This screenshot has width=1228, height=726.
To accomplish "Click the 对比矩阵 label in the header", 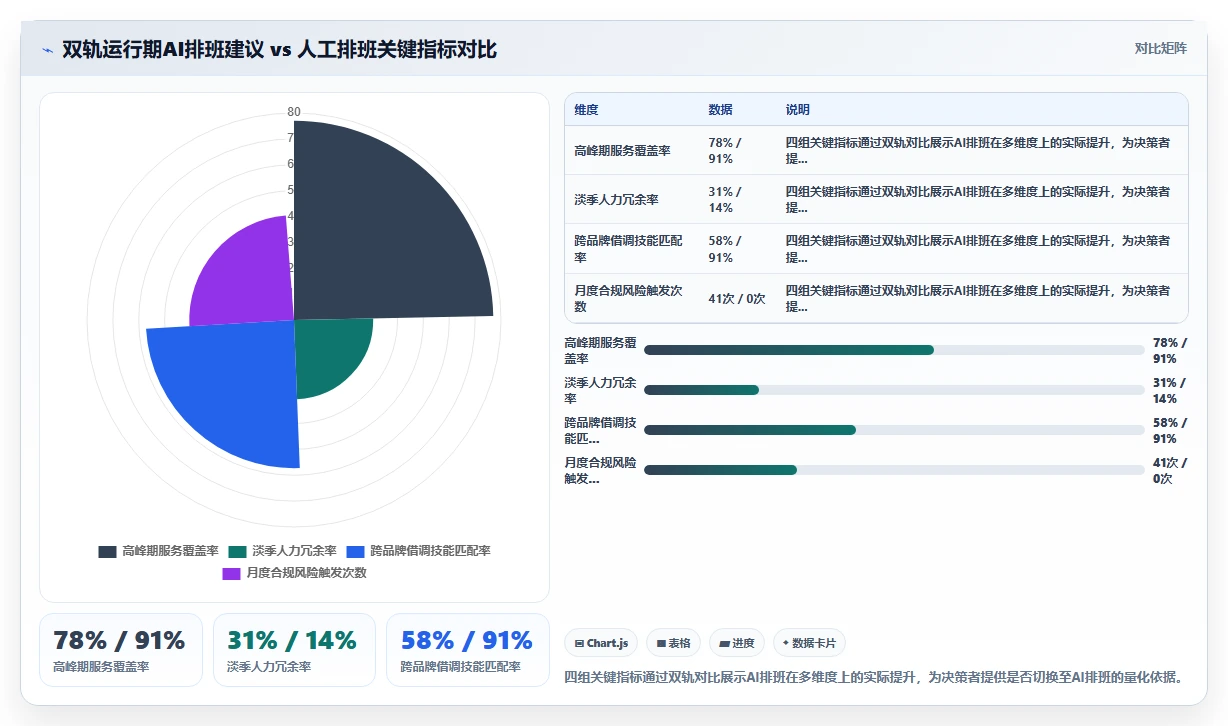I will 1160,48.
